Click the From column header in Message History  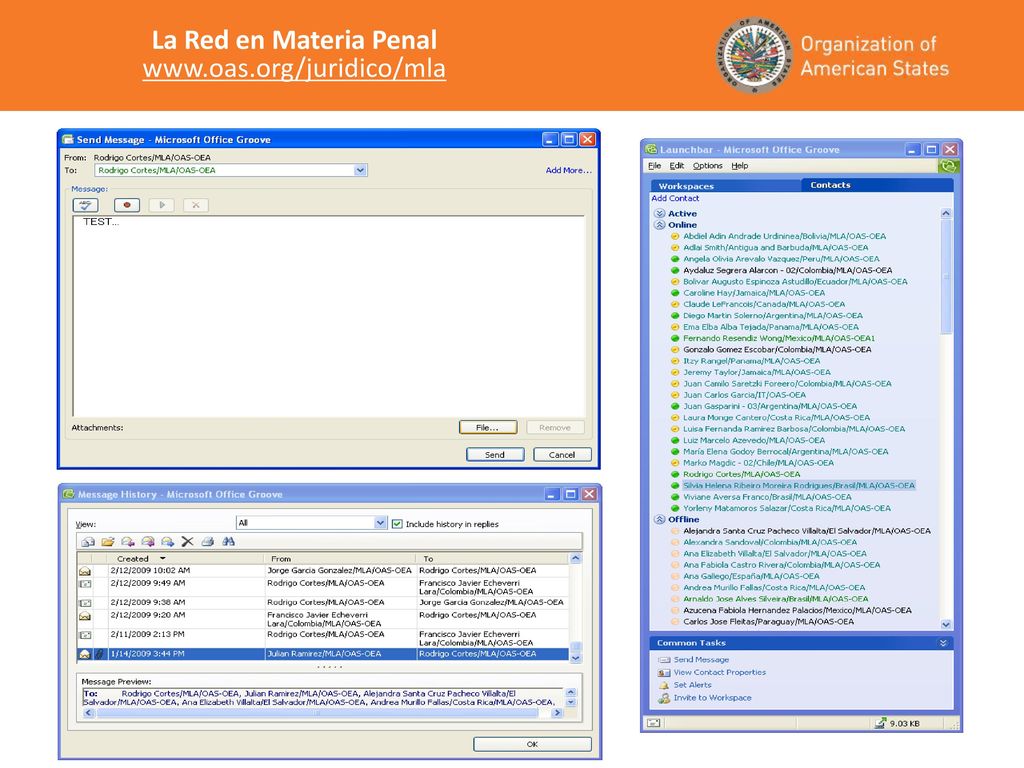point(281,559)
